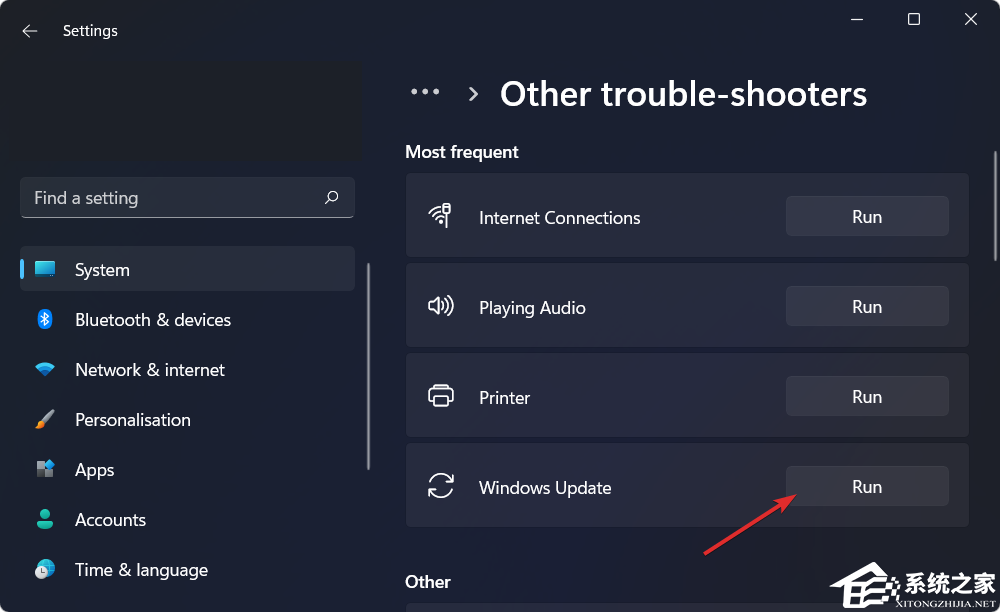Click the Apps icon in sidebar
Image resolution: width=1000 pixels, height=612 pixels.
click(45, 469)
